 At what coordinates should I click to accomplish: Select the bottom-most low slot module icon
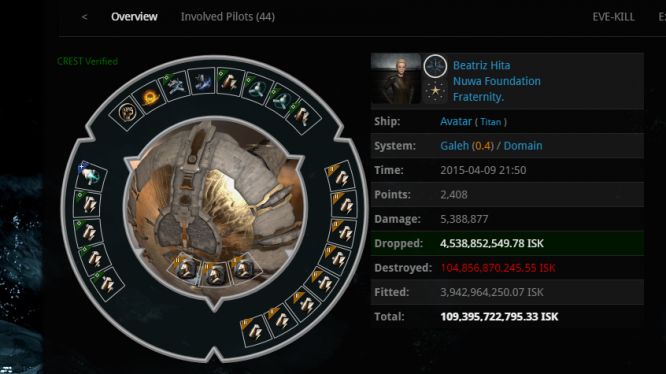tap(254, 331)
